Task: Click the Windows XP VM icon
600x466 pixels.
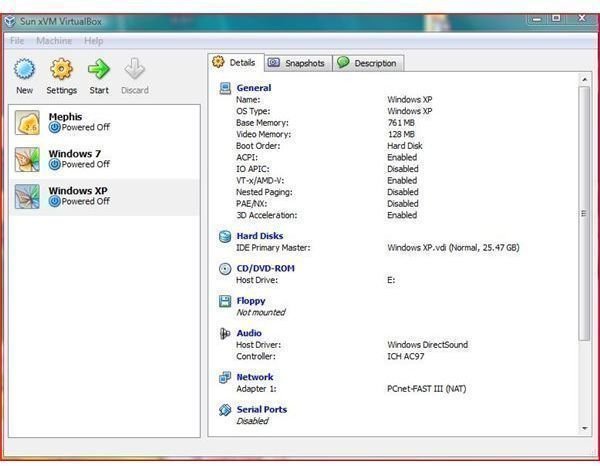Action: pyautogui.click(x=27, y=196)
